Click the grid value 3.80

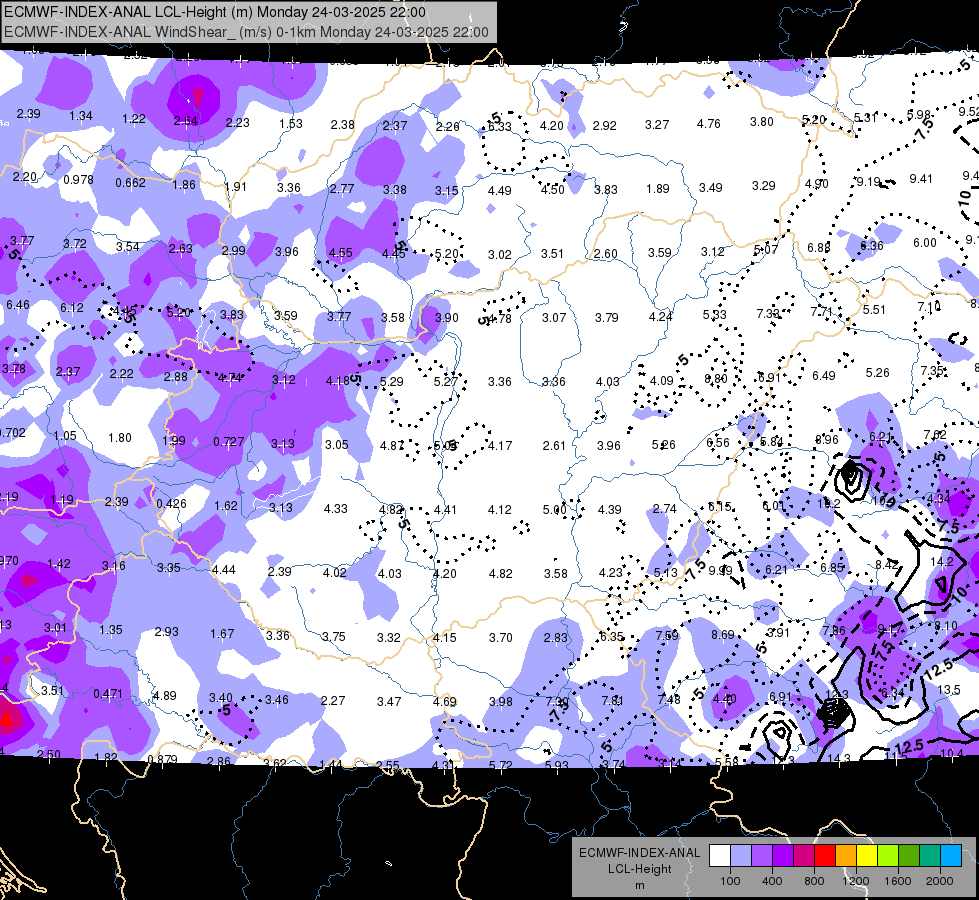click(762, 122)
